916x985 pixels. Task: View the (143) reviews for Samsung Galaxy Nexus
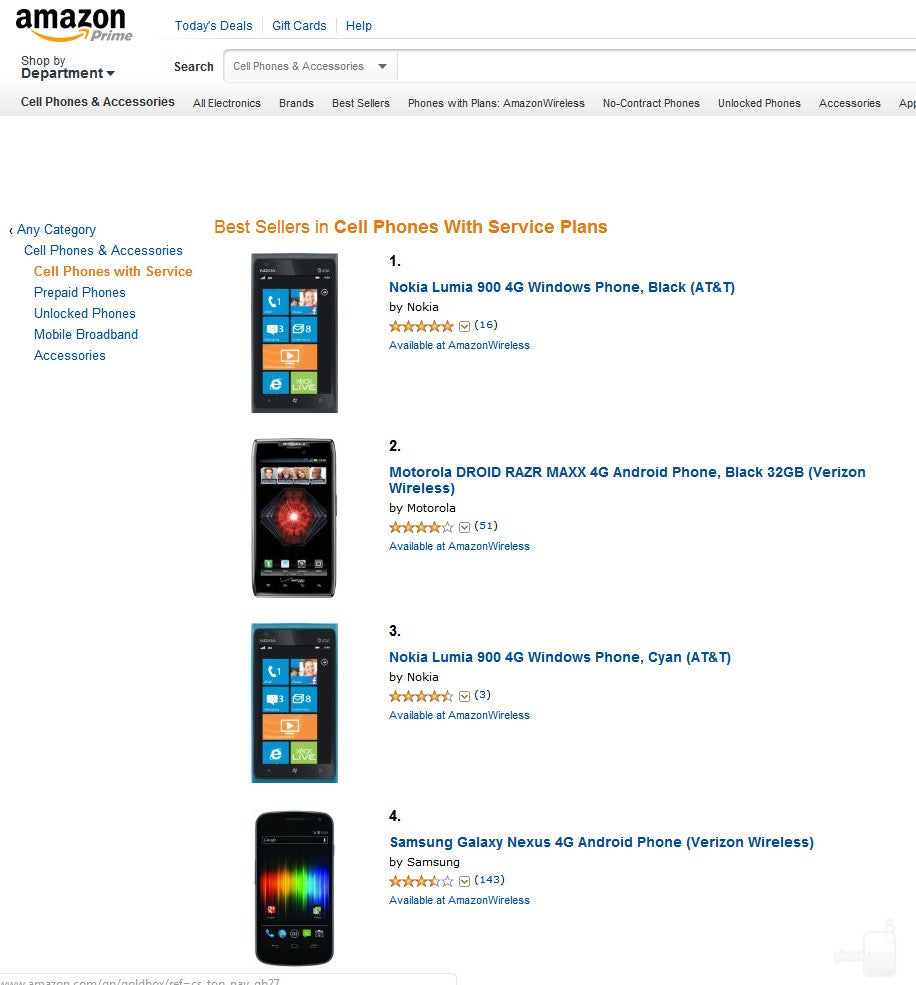(x=489, y=880)
